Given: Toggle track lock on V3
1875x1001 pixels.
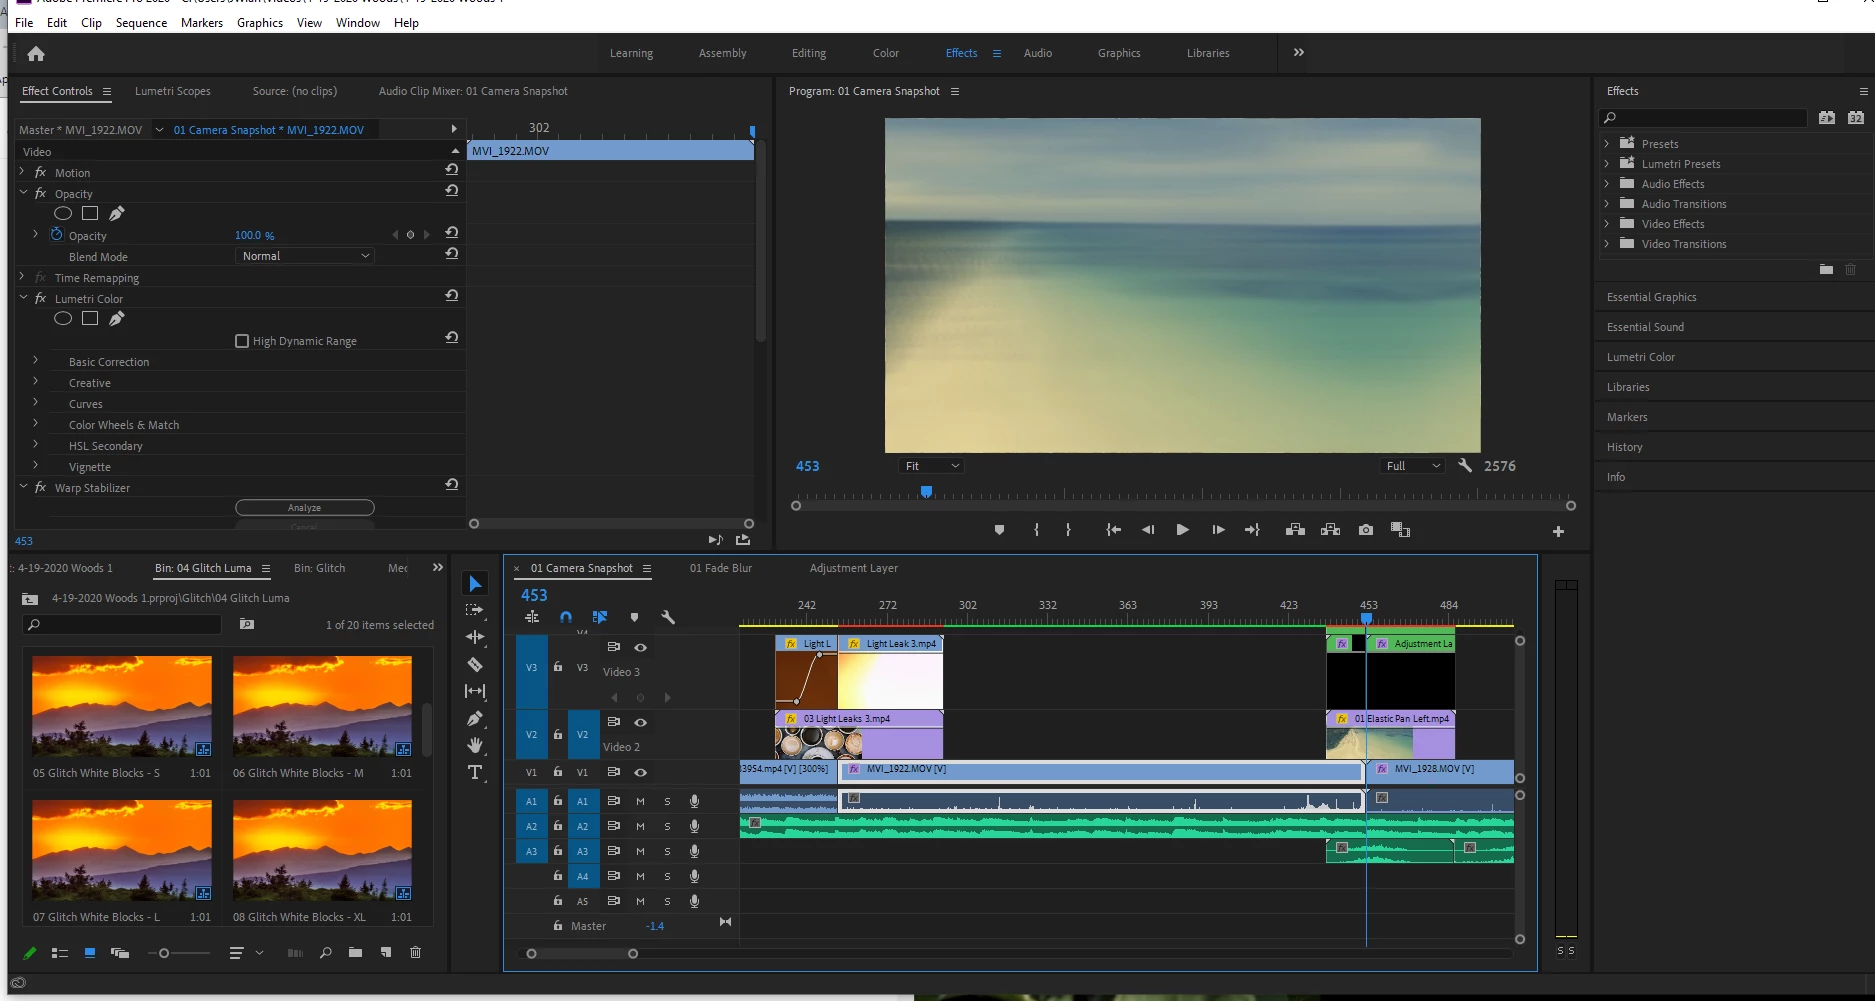Looking at the screenshot, I should tap(558, 667).
